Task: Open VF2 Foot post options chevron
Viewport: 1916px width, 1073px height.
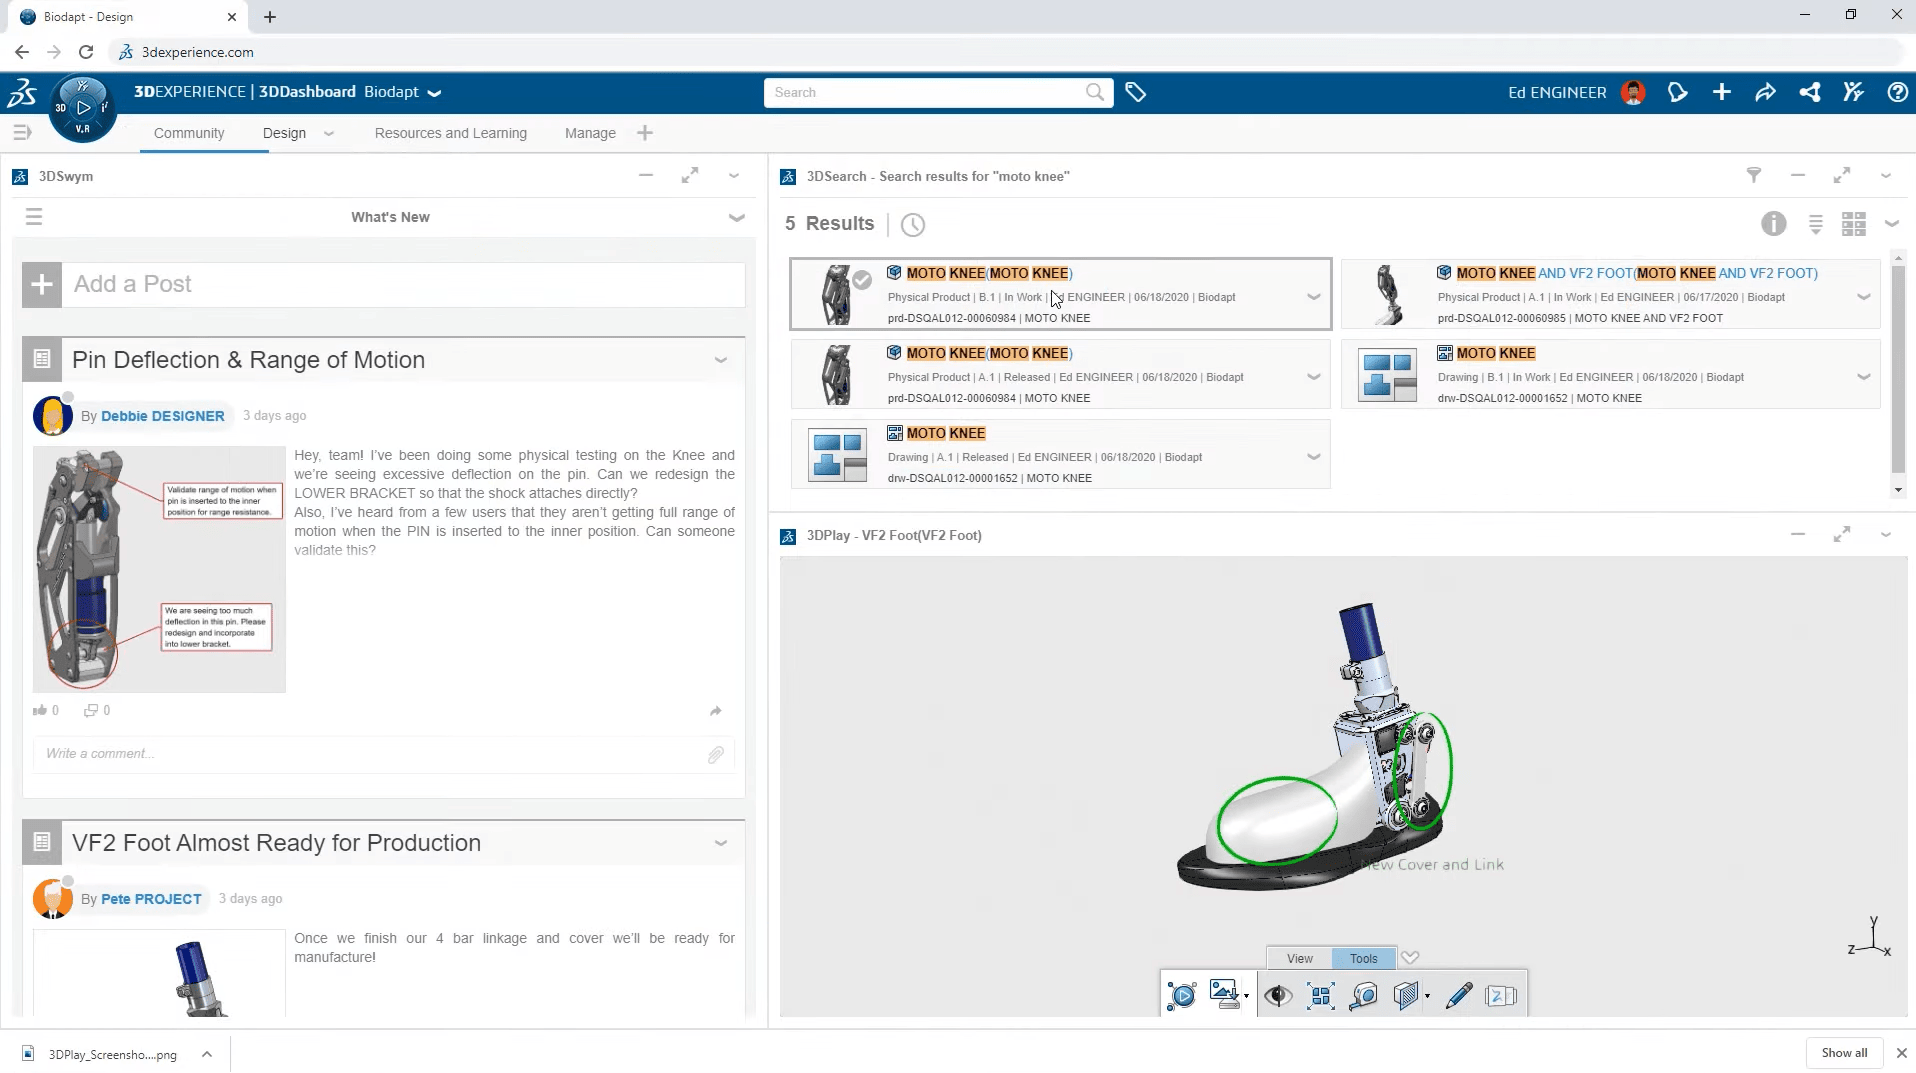Action: [720, 843]
